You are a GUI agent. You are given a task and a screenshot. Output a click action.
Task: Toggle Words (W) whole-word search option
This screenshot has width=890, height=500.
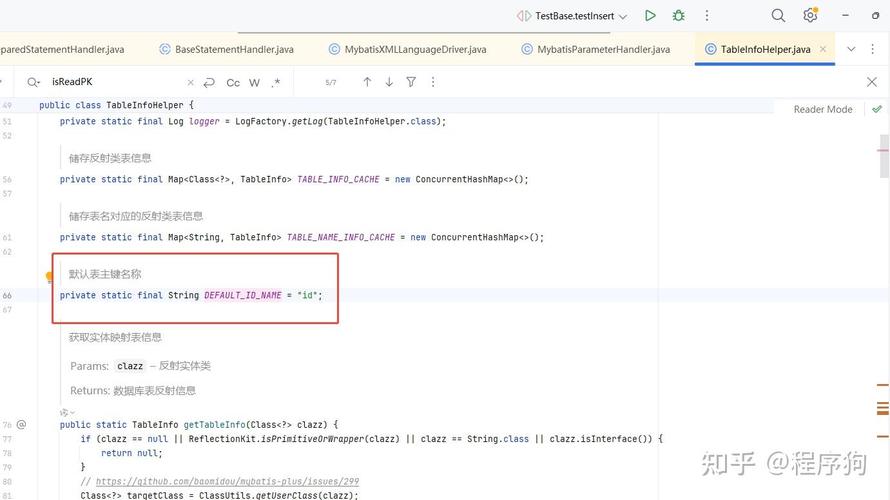pos(255,83)
